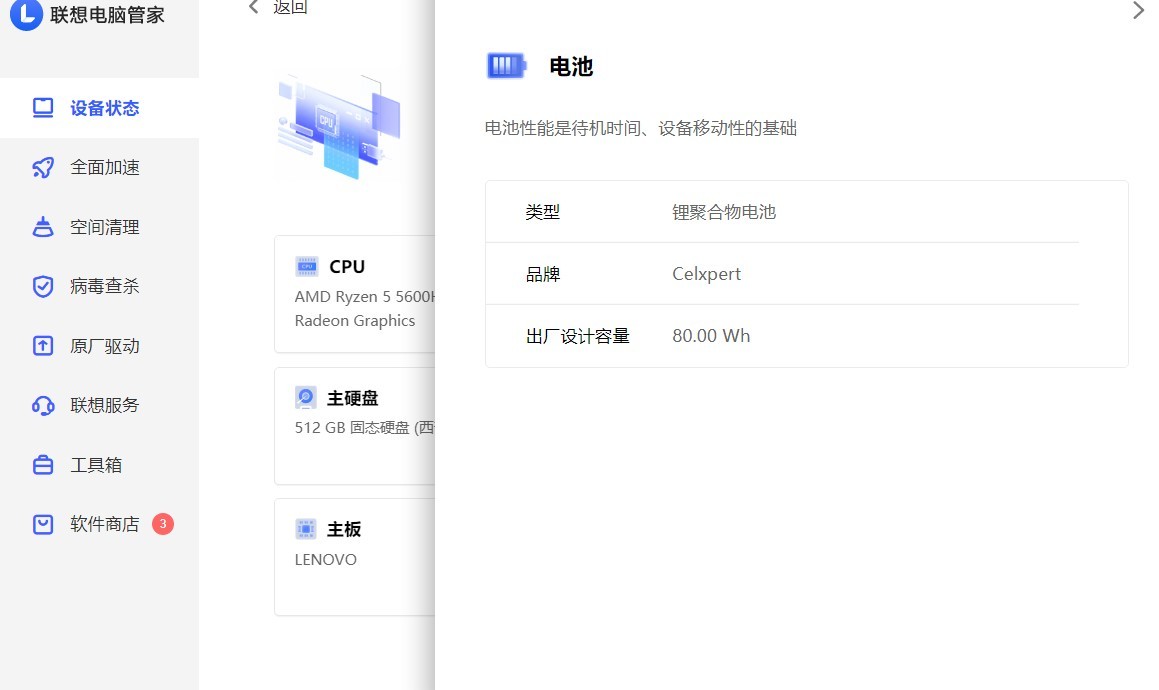1159x690 pixels.
Task: Select the Radeon Graphics text
Action: 355,321
